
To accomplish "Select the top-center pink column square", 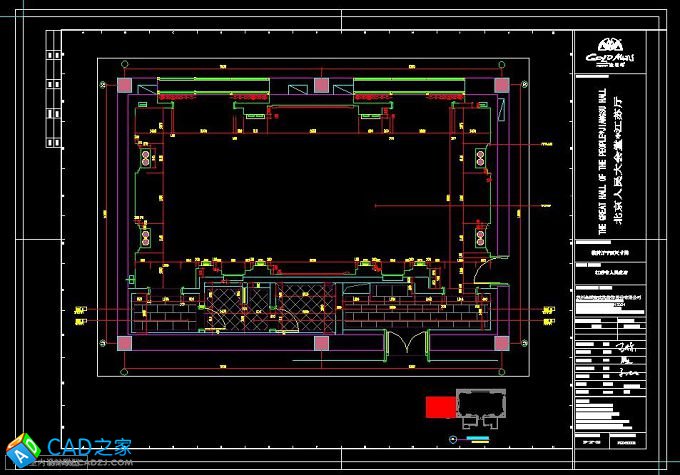I will click(x=322, y=85).
